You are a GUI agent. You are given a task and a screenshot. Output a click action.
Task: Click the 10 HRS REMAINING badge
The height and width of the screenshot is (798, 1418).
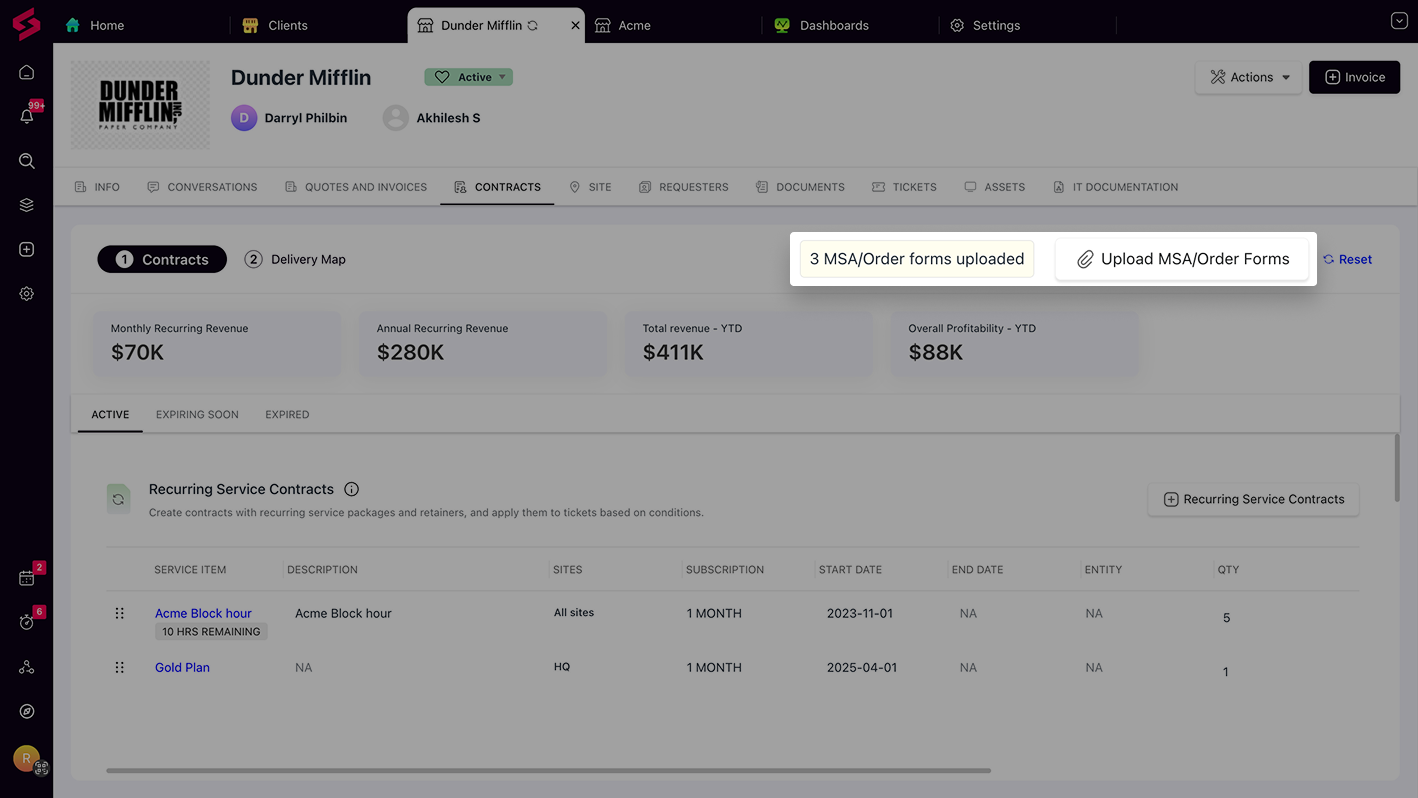click(211, 632)
